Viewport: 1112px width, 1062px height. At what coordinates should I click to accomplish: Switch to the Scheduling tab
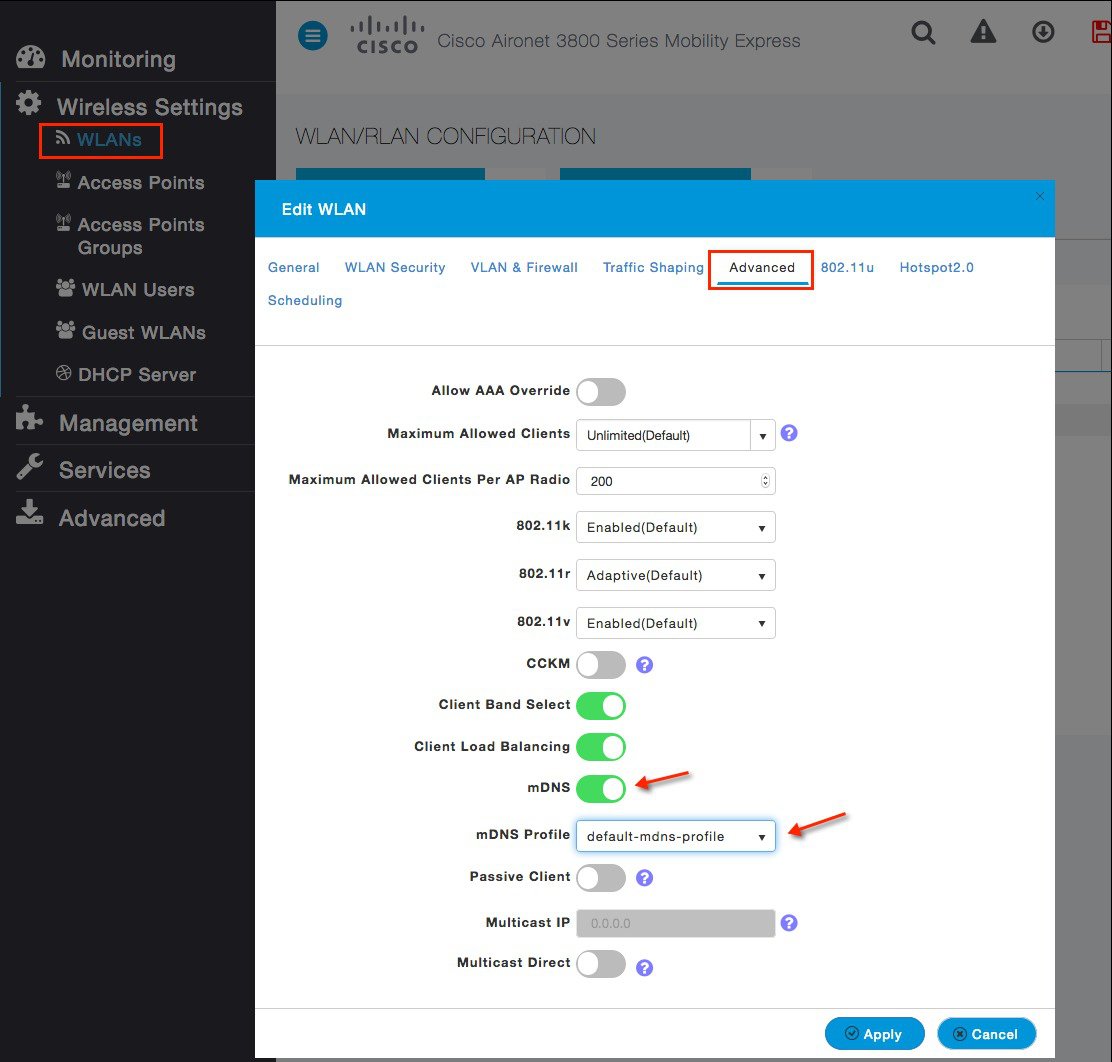point(305,300)
